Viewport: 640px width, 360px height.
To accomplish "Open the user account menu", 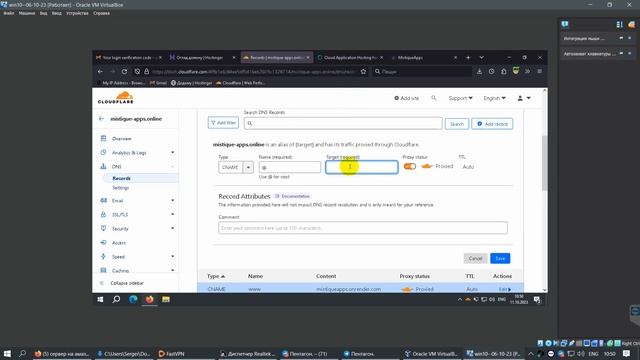I will click(x=524, y=98).
